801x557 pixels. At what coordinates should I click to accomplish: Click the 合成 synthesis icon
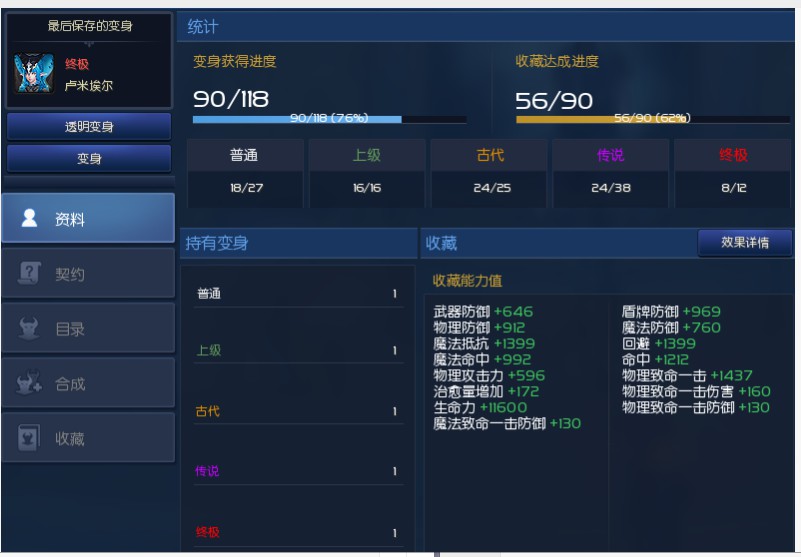point(30,384)
